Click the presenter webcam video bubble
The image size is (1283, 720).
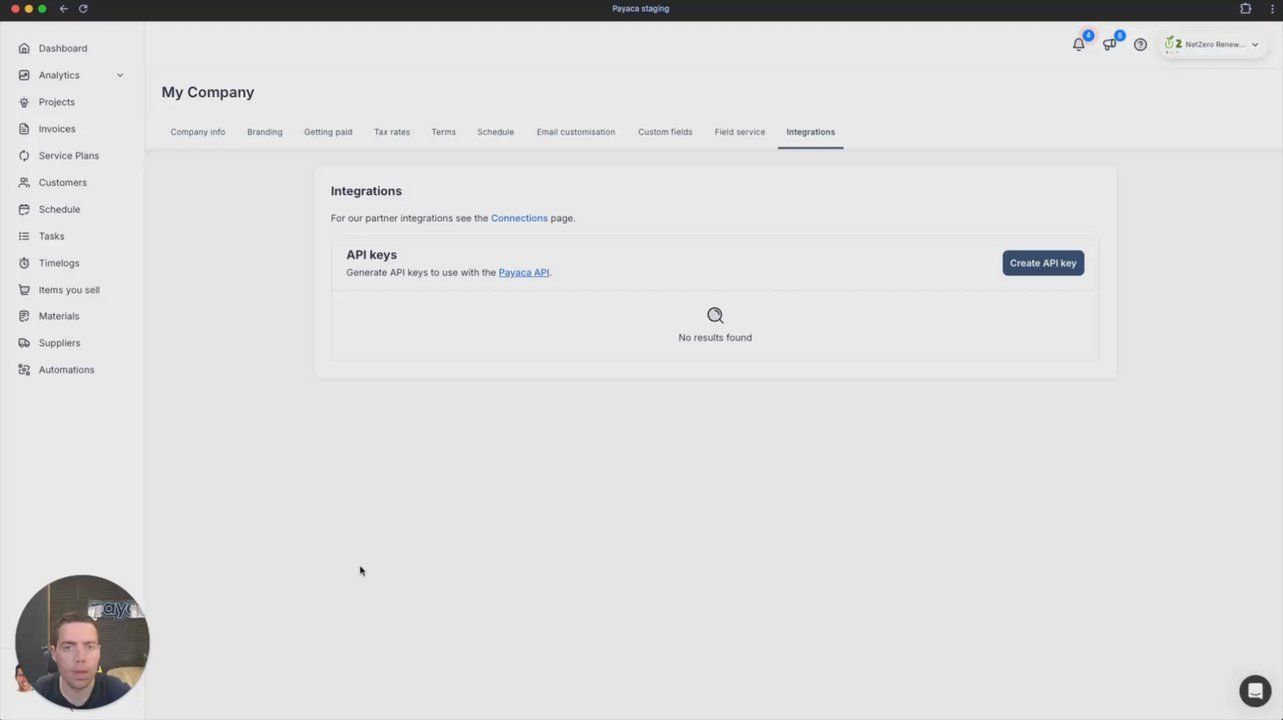coord(82,642)
